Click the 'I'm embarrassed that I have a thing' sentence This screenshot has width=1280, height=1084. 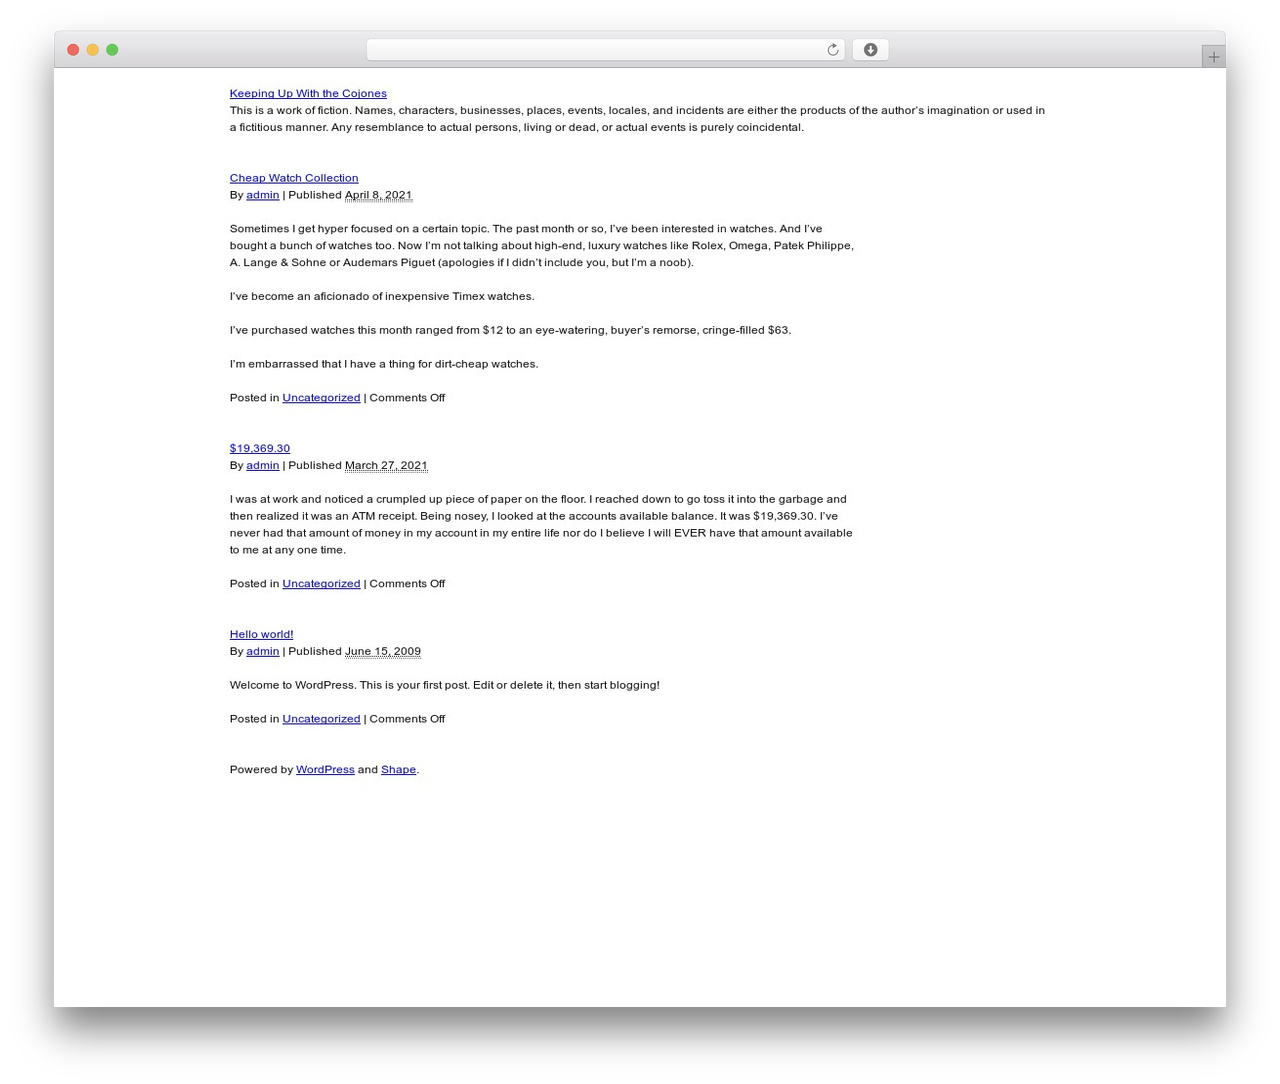click(x=384, y=364)
